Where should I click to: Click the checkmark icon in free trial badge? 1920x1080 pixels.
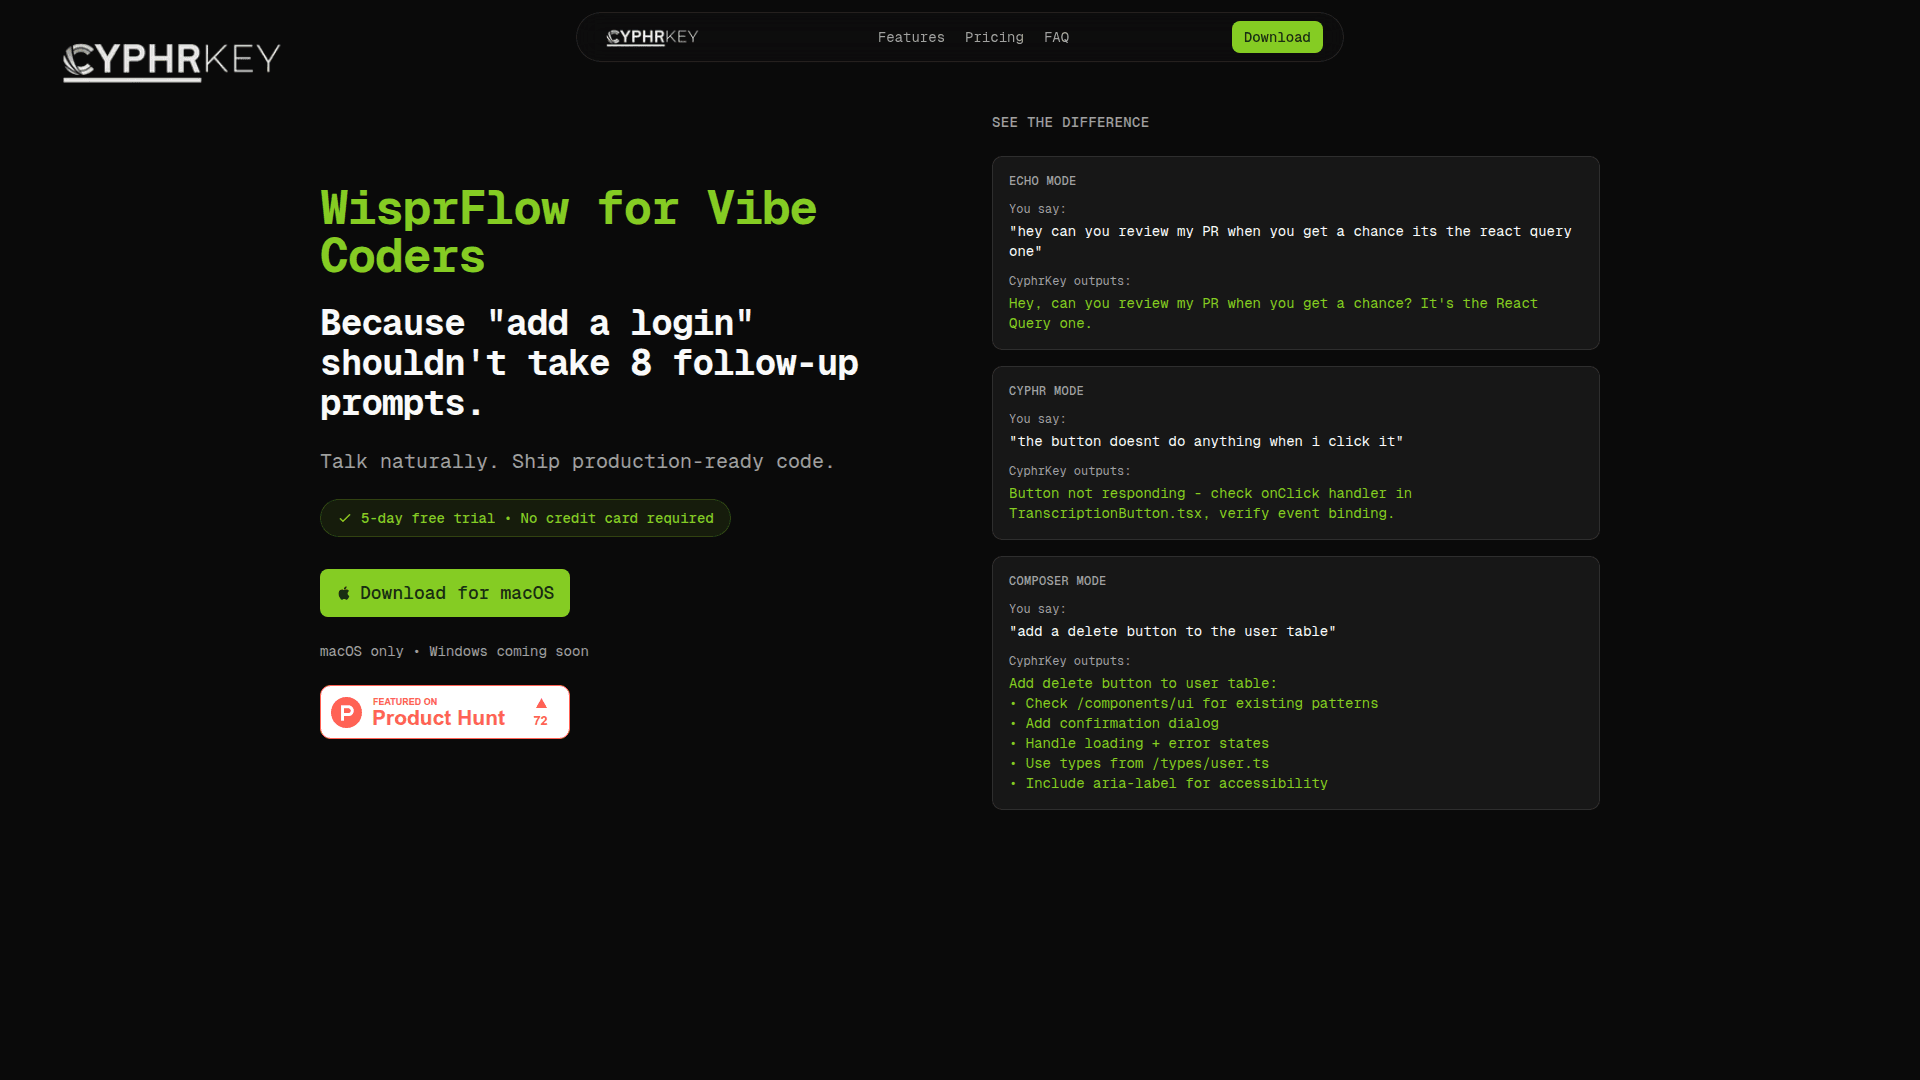(x=345, y=518)
